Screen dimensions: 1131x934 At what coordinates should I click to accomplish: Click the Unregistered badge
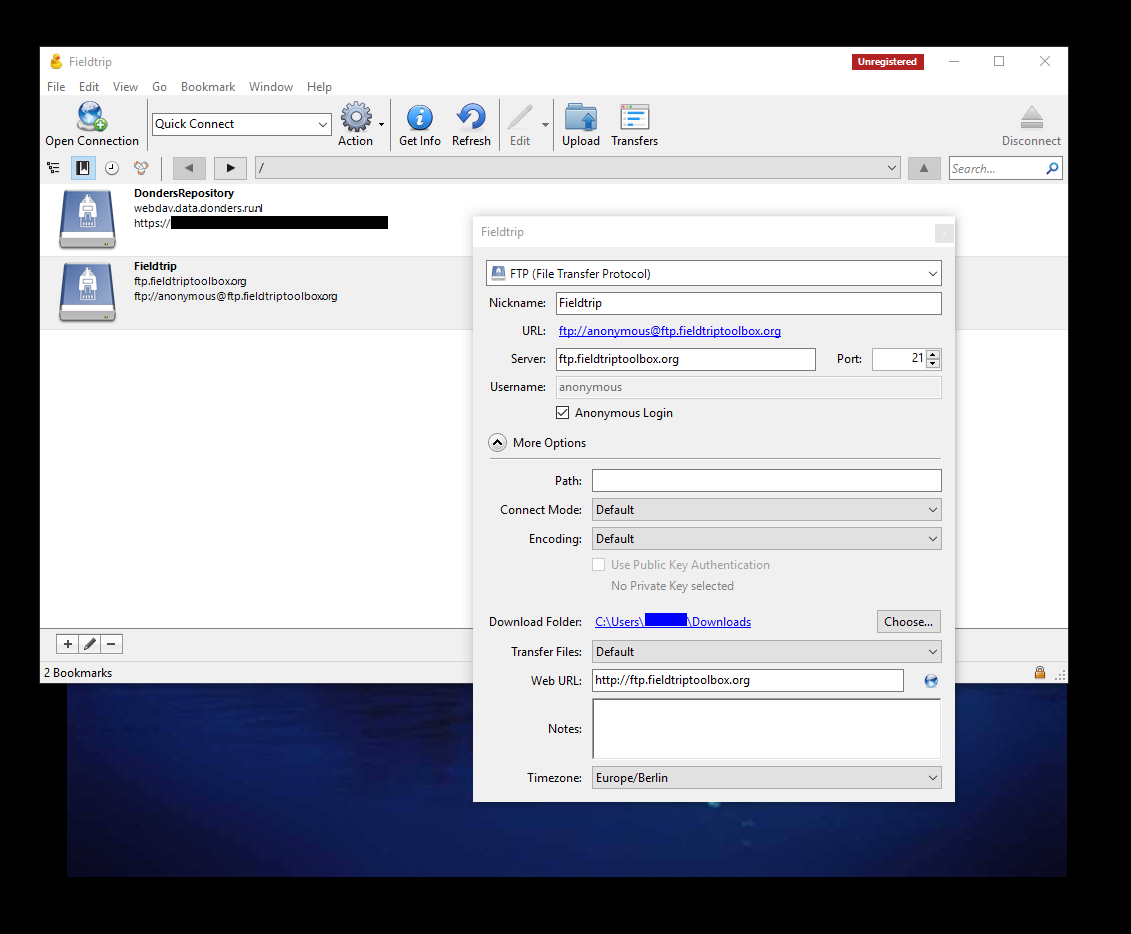click(887, 62)
